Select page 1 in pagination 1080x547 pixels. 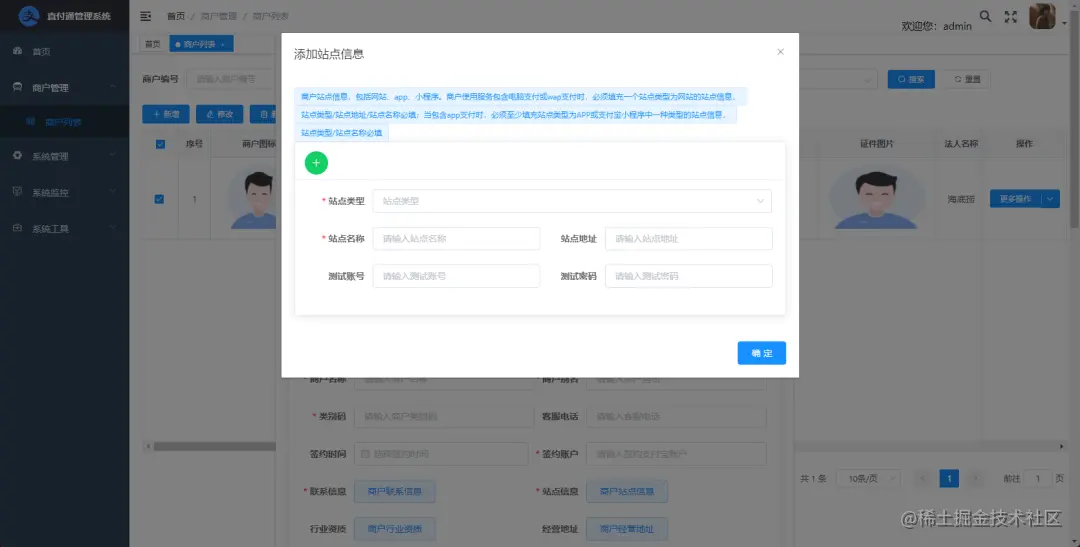(x=949, y=478)
